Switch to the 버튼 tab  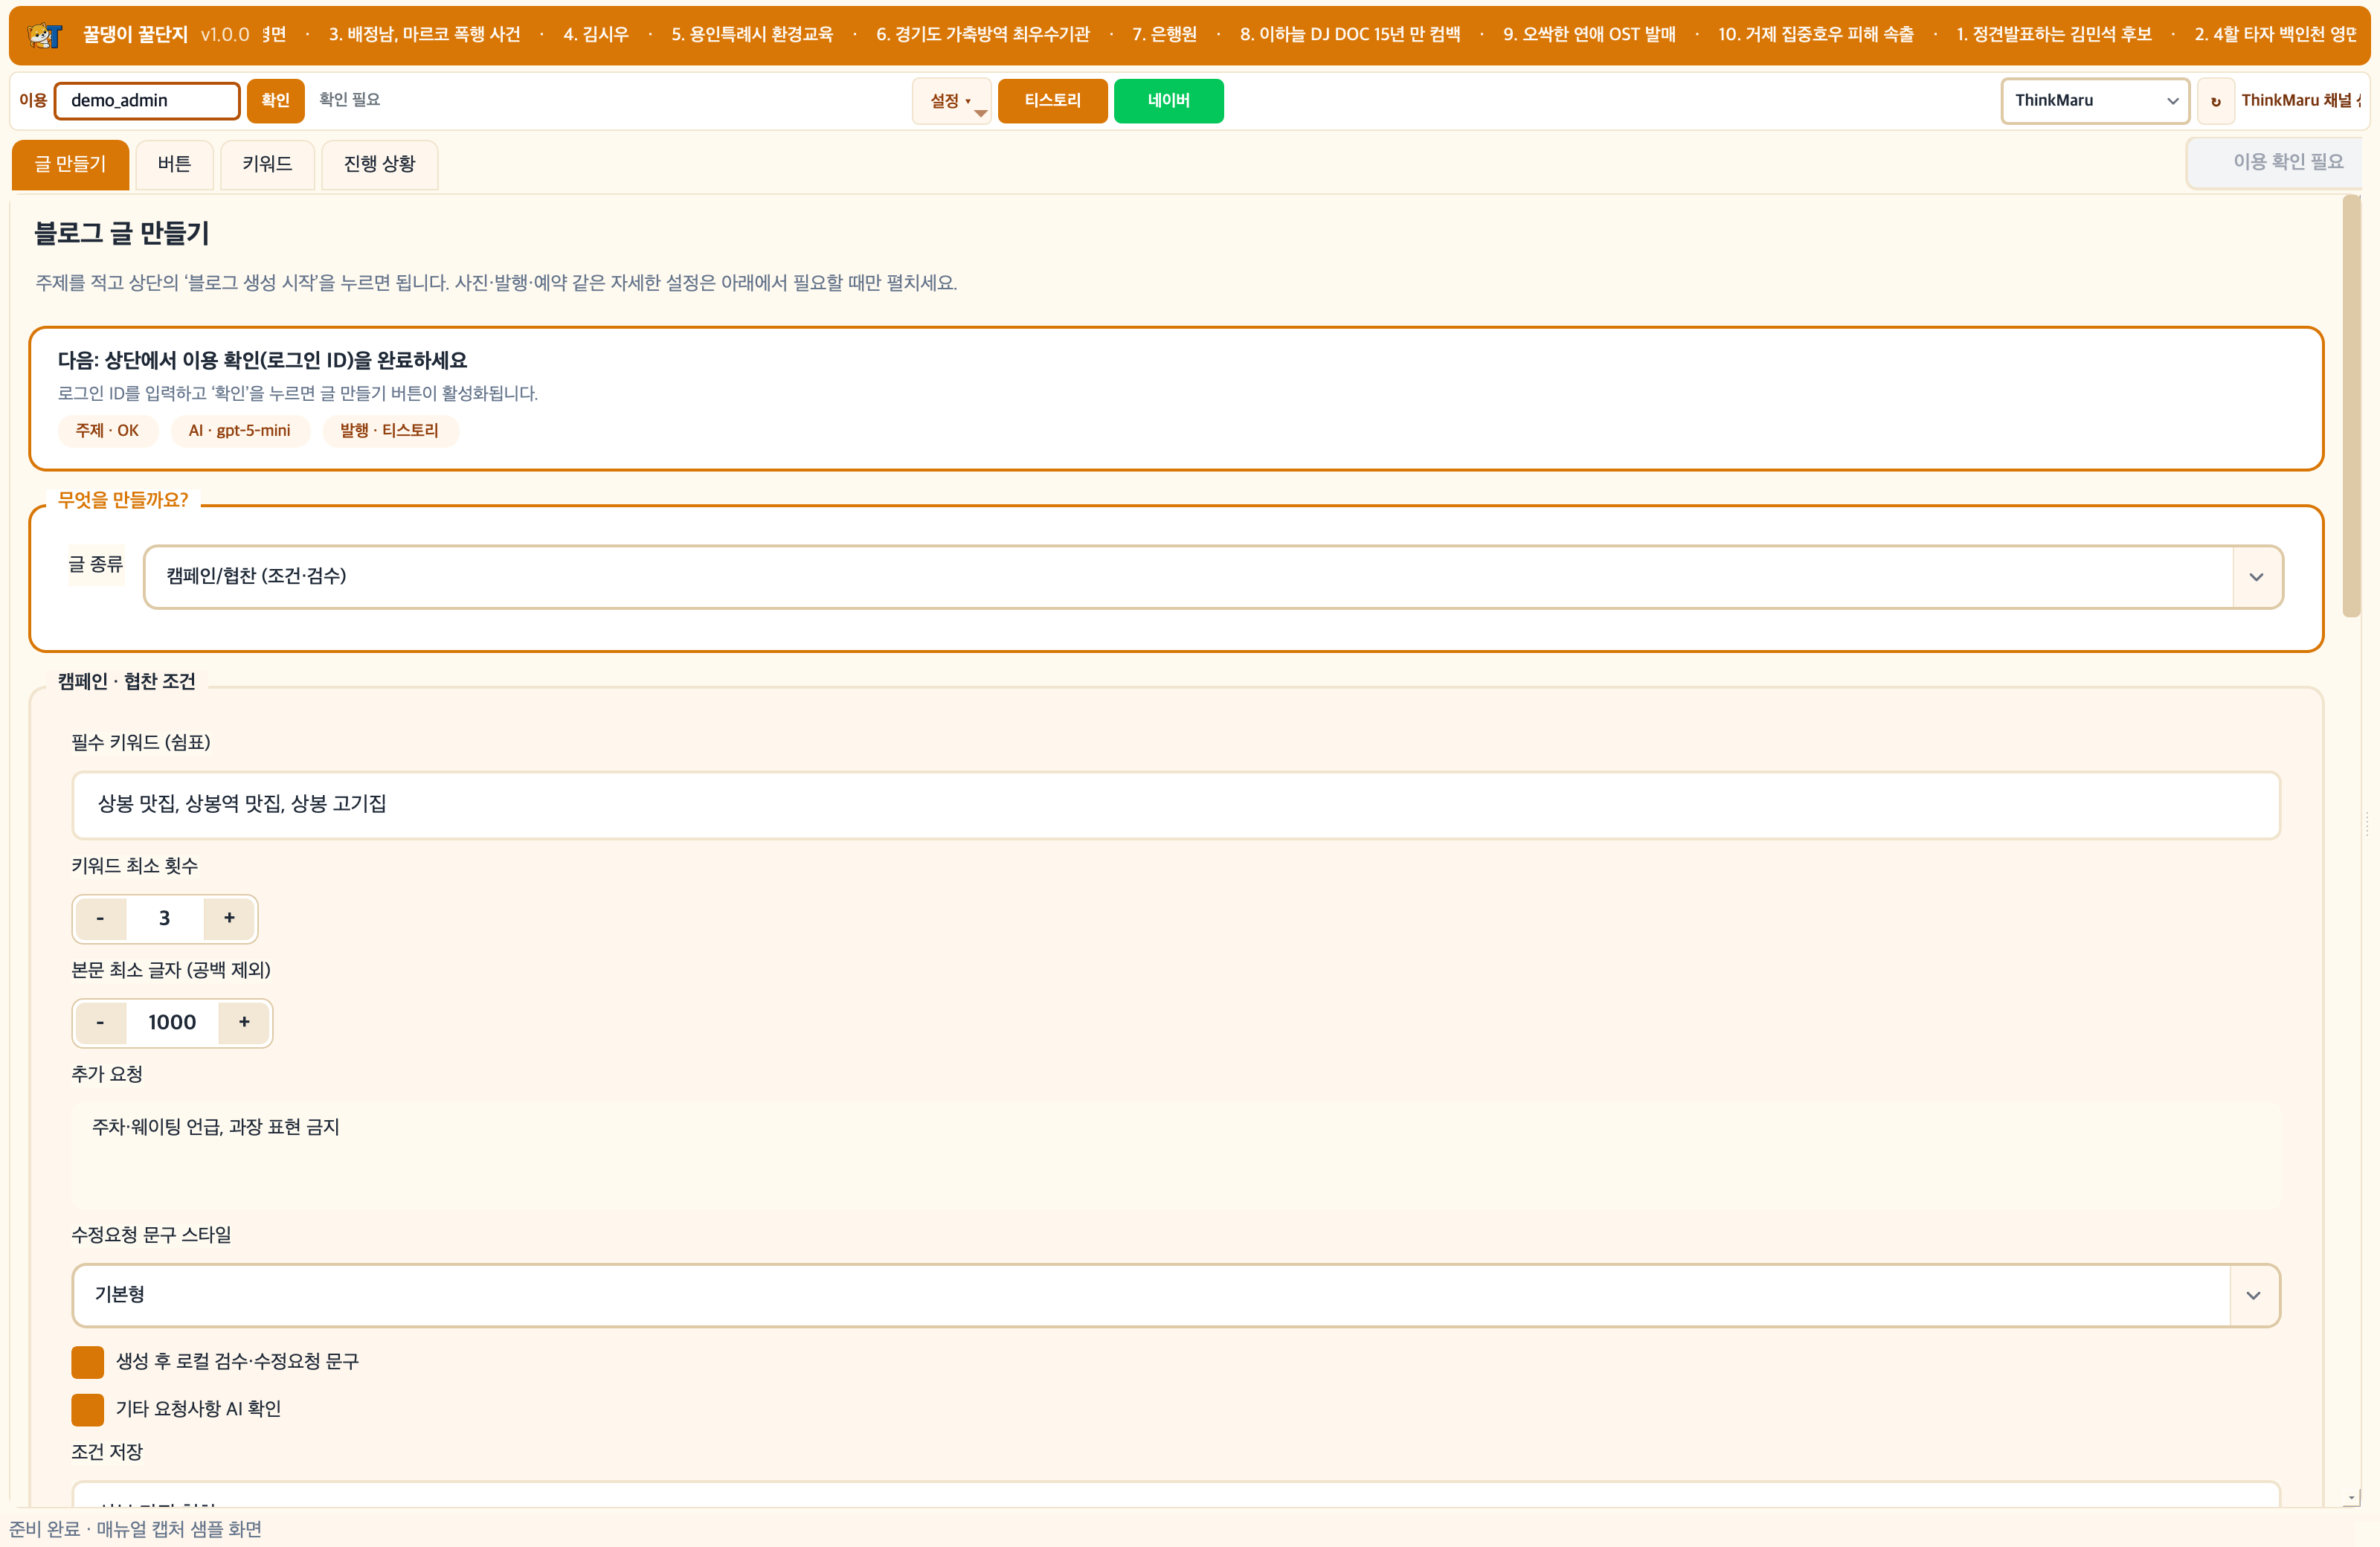pos(174,164)
